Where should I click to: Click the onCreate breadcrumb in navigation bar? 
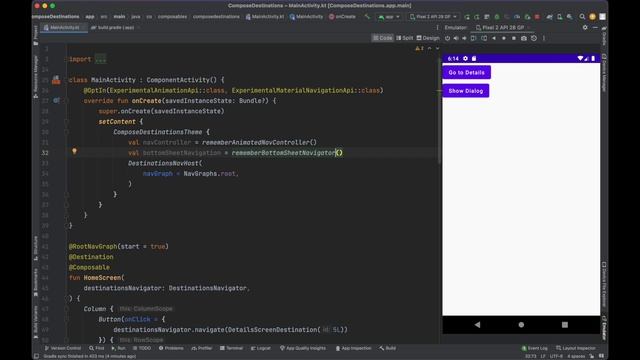pyautogui.click(x=342, y=17)
